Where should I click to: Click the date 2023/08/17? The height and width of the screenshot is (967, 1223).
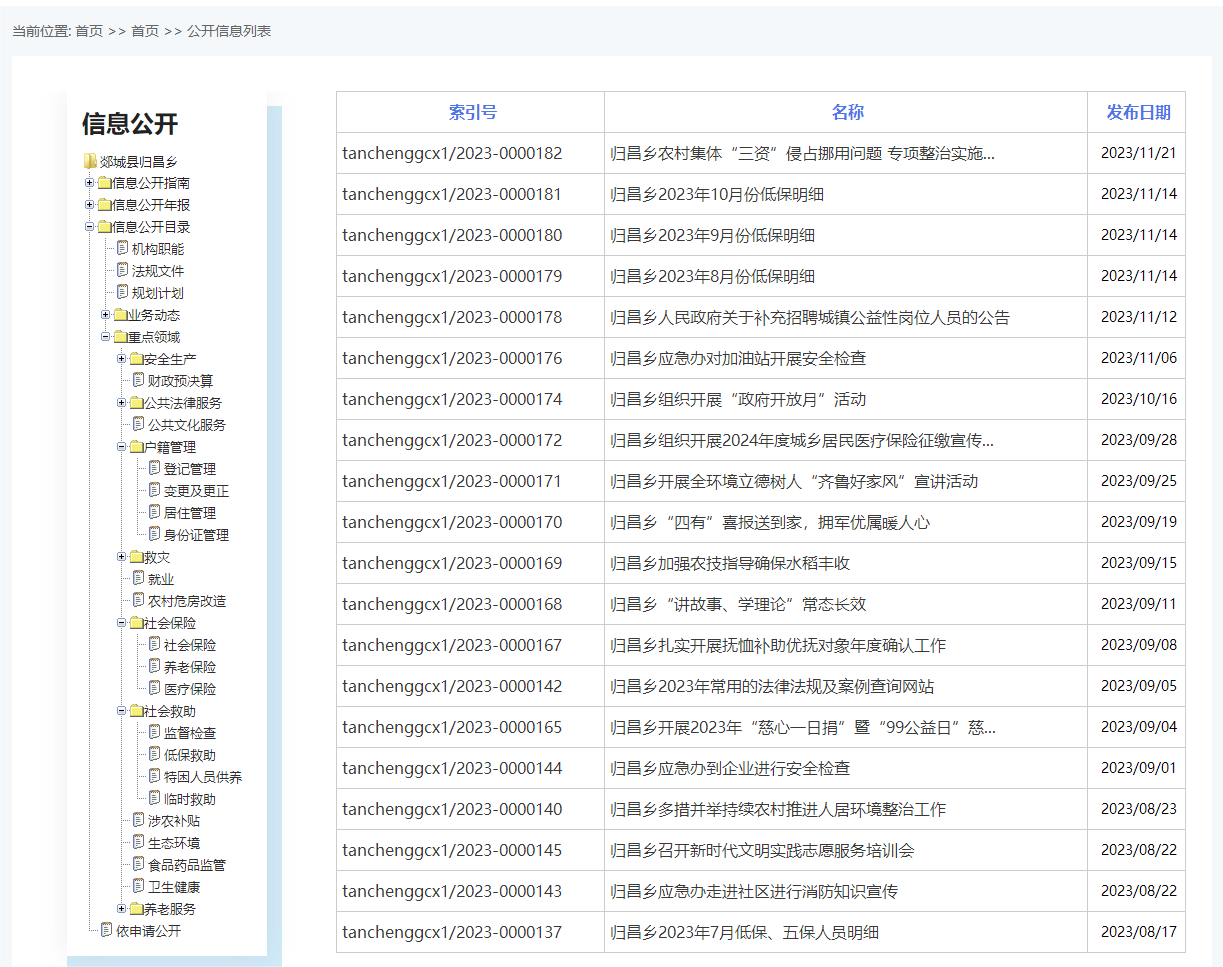(x=1139, y=932)
